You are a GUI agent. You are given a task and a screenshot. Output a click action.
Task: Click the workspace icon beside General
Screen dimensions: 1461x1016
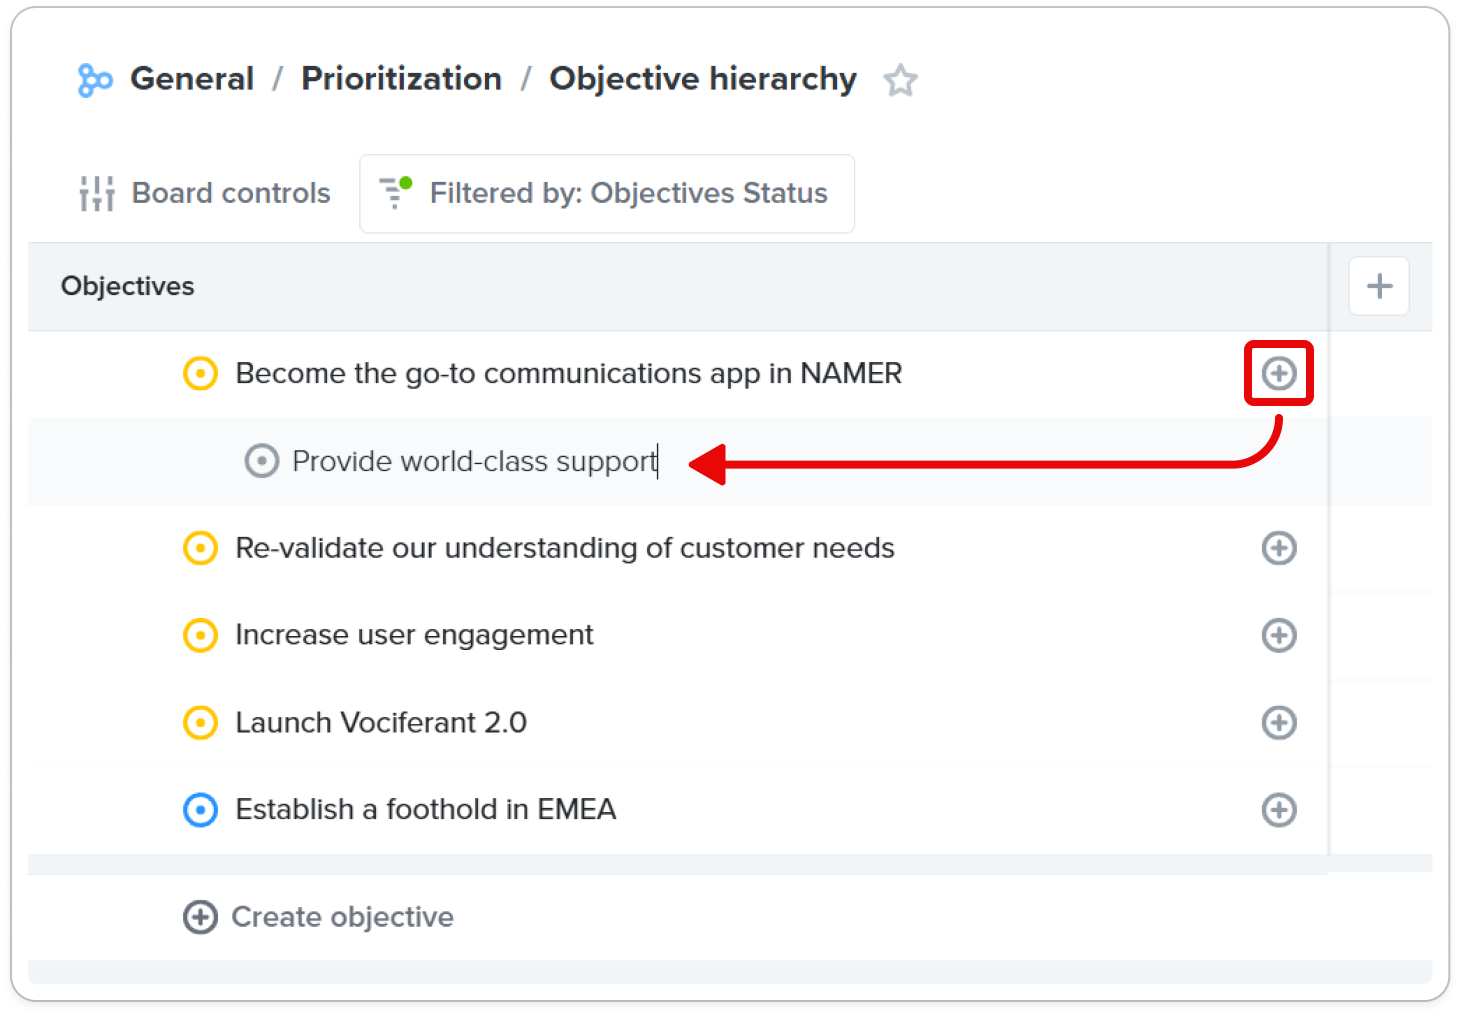95,80
